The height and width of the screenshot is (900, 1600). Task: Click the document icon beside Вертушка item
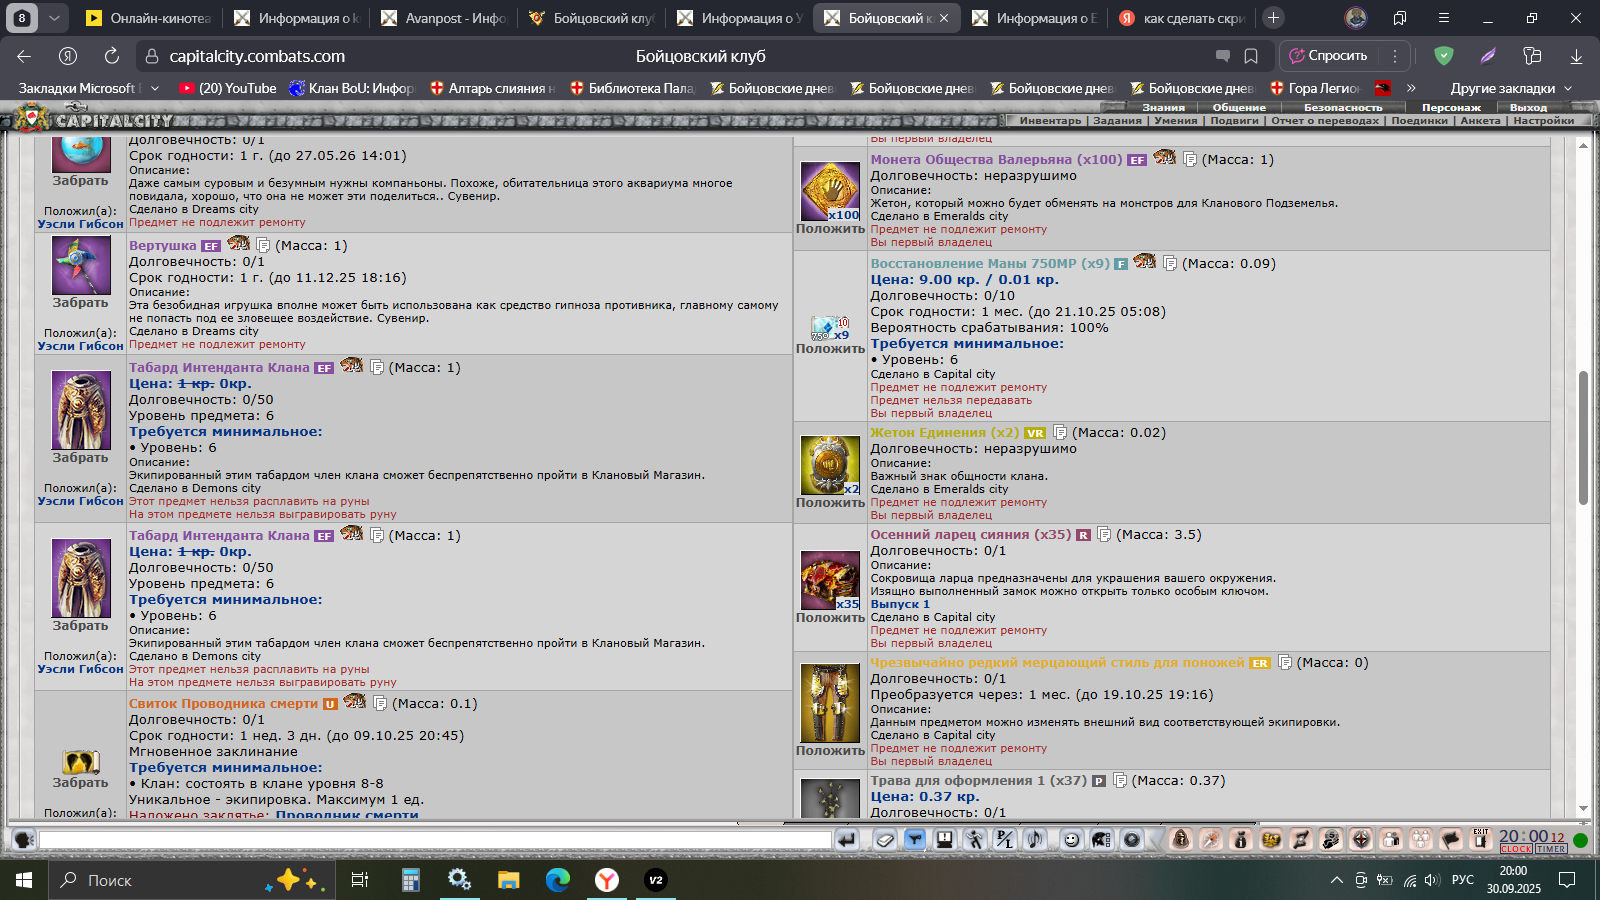pos(263,246)
